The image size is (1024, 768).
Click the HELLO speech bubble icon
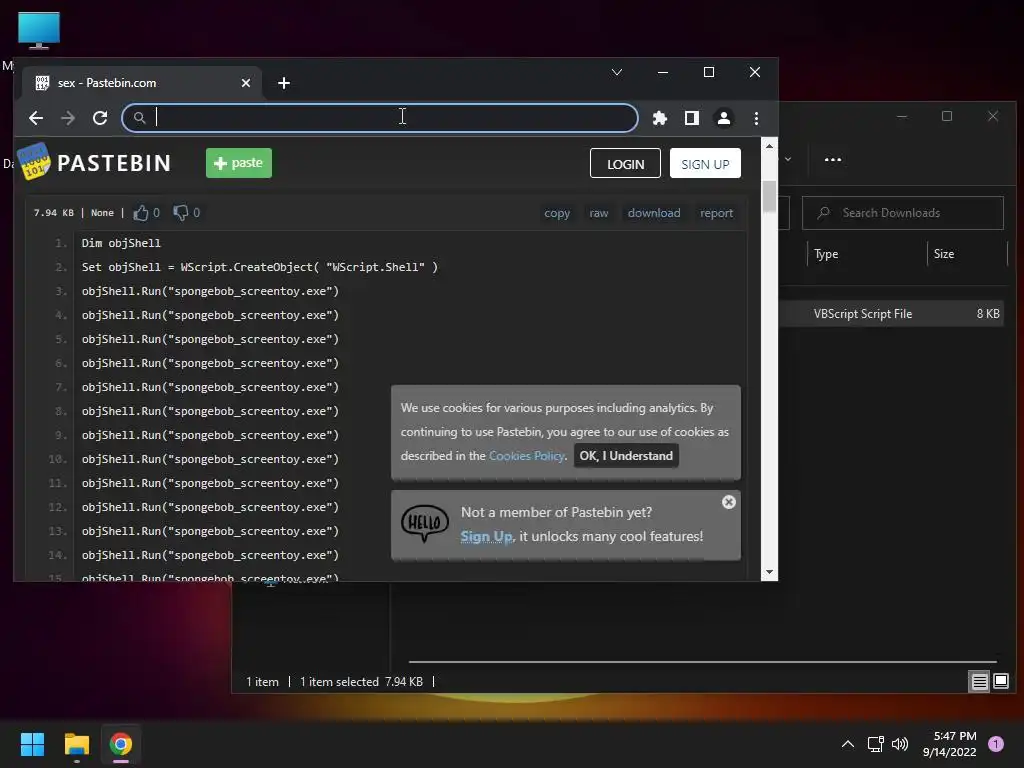[424, 524]
